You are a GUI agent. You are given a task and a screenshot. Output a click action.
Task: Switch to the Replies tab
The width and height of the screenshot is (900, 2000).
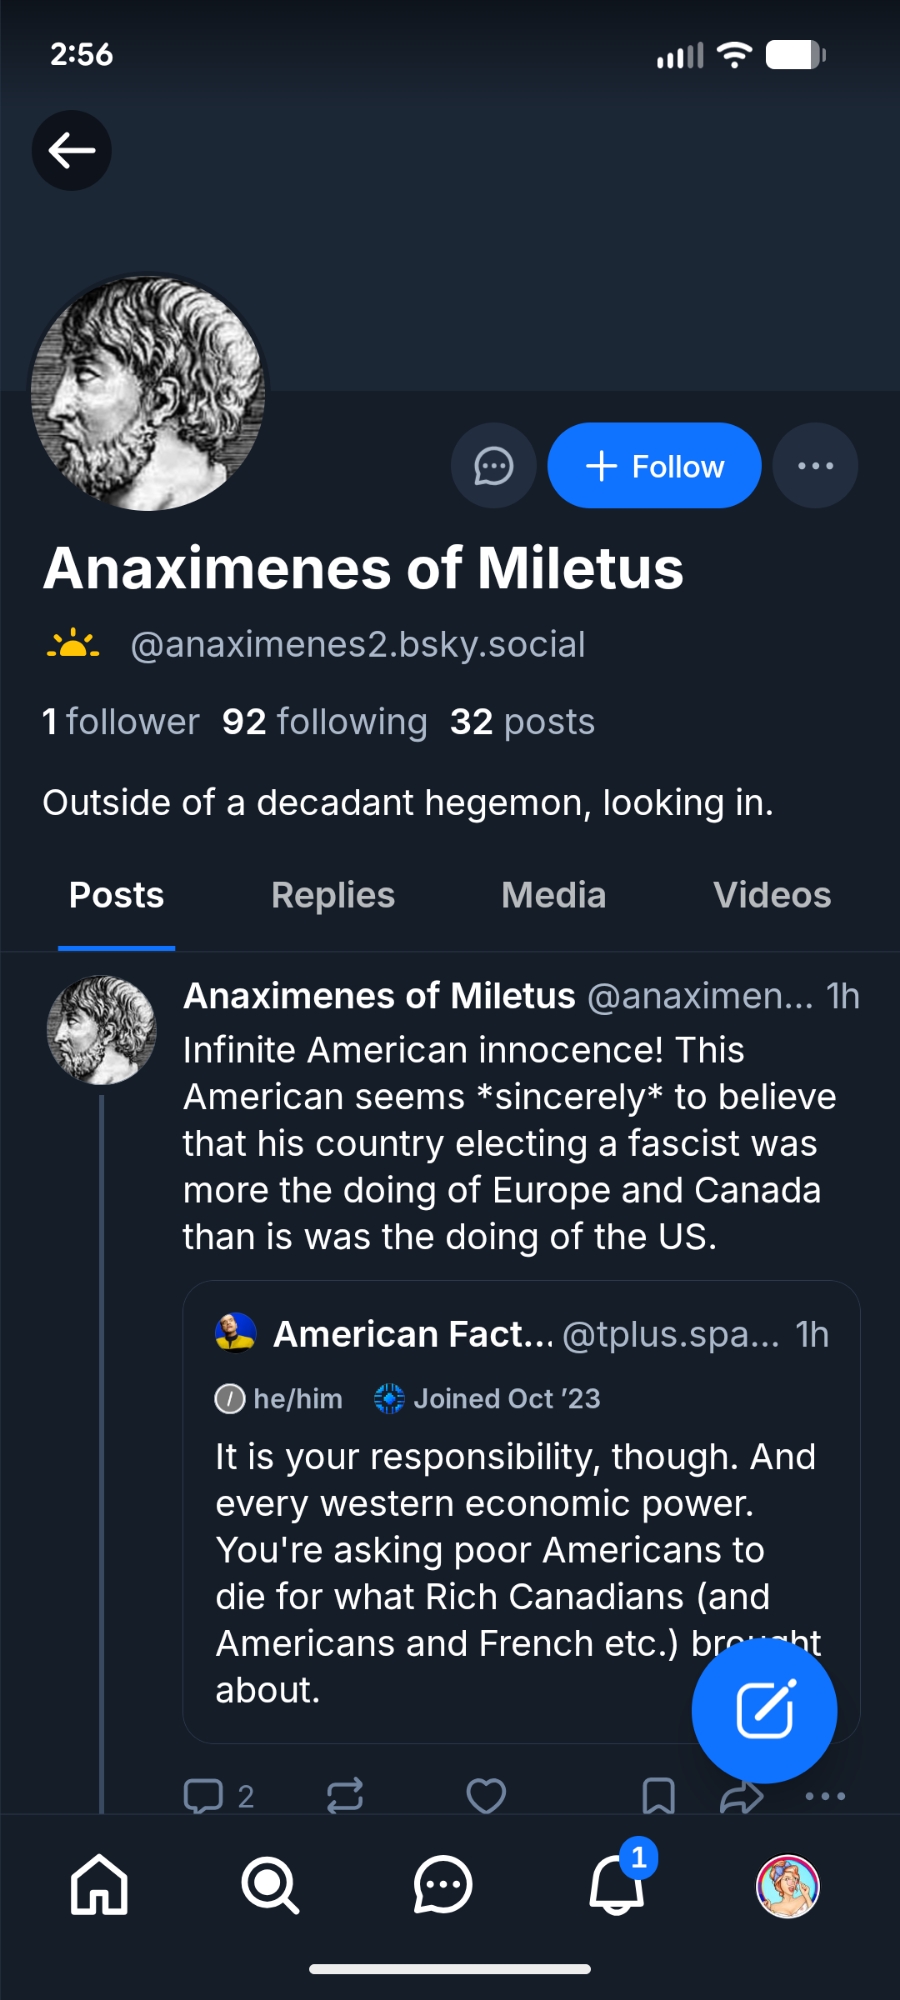333,895
